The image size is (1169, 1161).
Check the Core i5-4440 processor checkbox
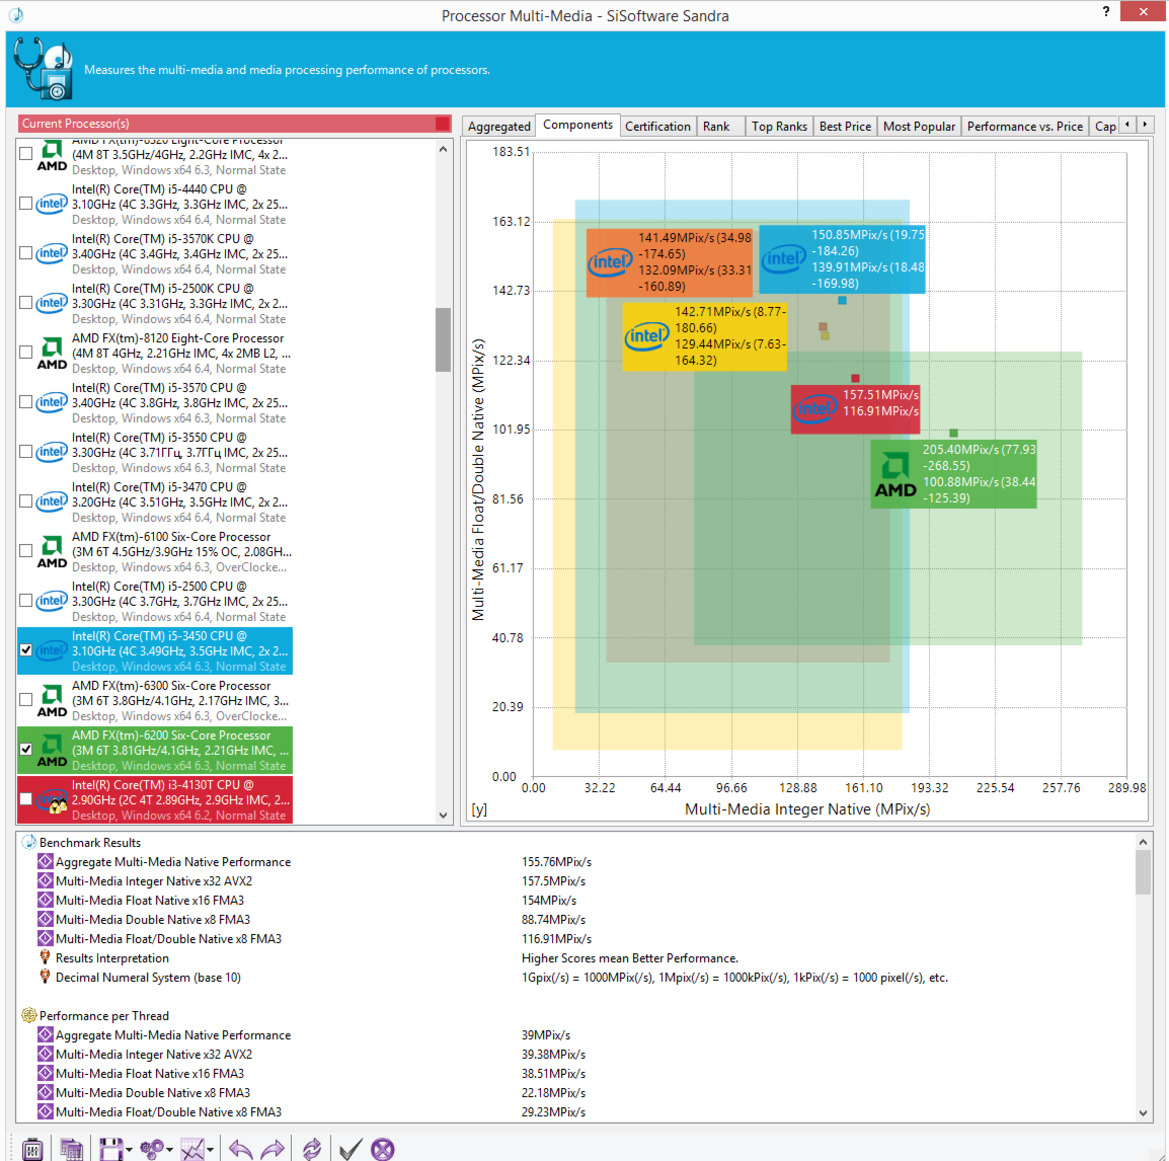click(x=25, y=204)
